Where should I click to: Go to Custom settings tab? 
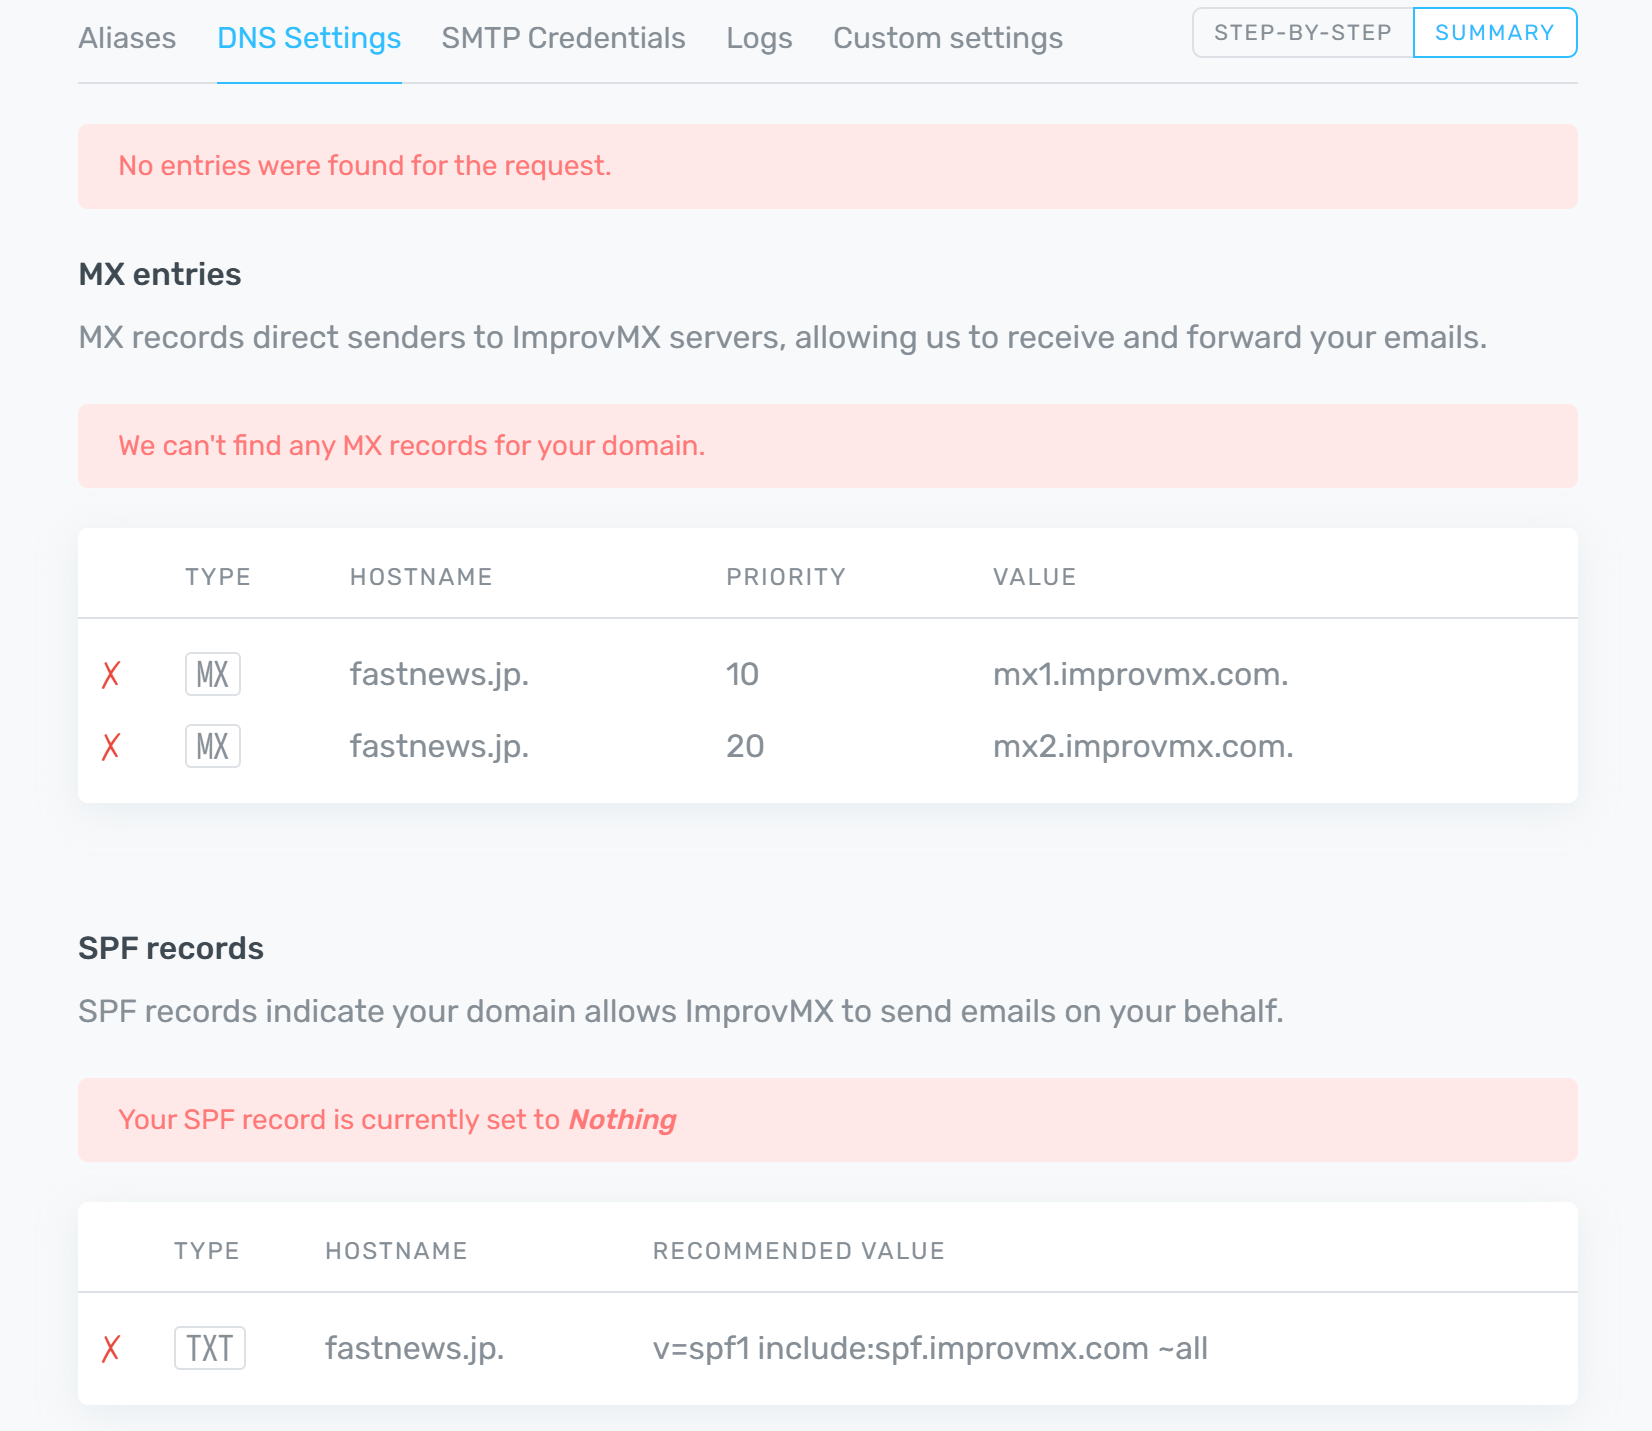pos(948,38)
